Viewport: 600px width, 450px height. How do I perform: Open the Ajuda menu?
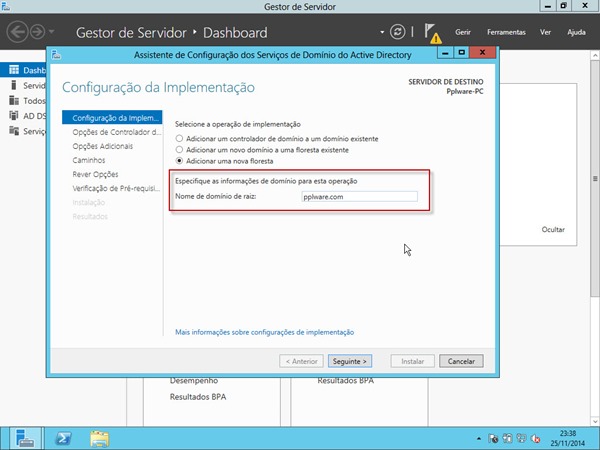(576, 32)
